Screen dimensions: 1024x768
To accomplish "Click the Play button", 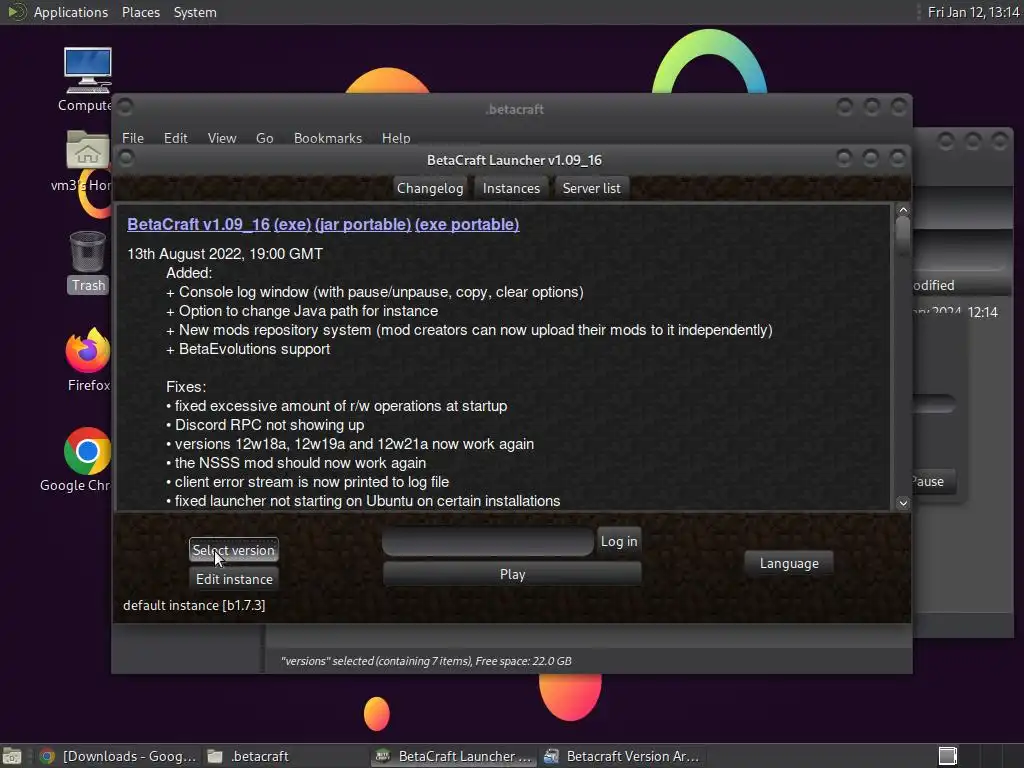I will (513, 574).
